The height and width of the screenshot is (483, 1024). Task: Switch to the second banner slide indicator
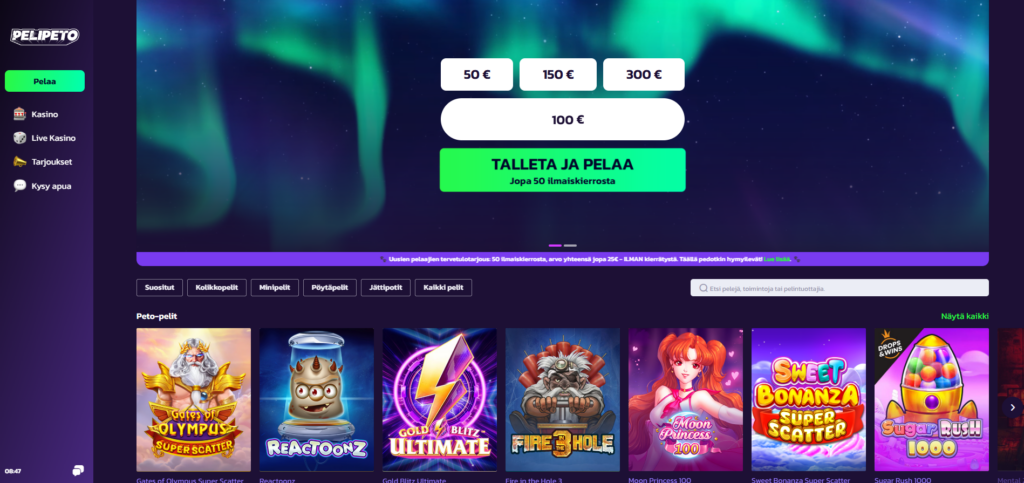570,245
